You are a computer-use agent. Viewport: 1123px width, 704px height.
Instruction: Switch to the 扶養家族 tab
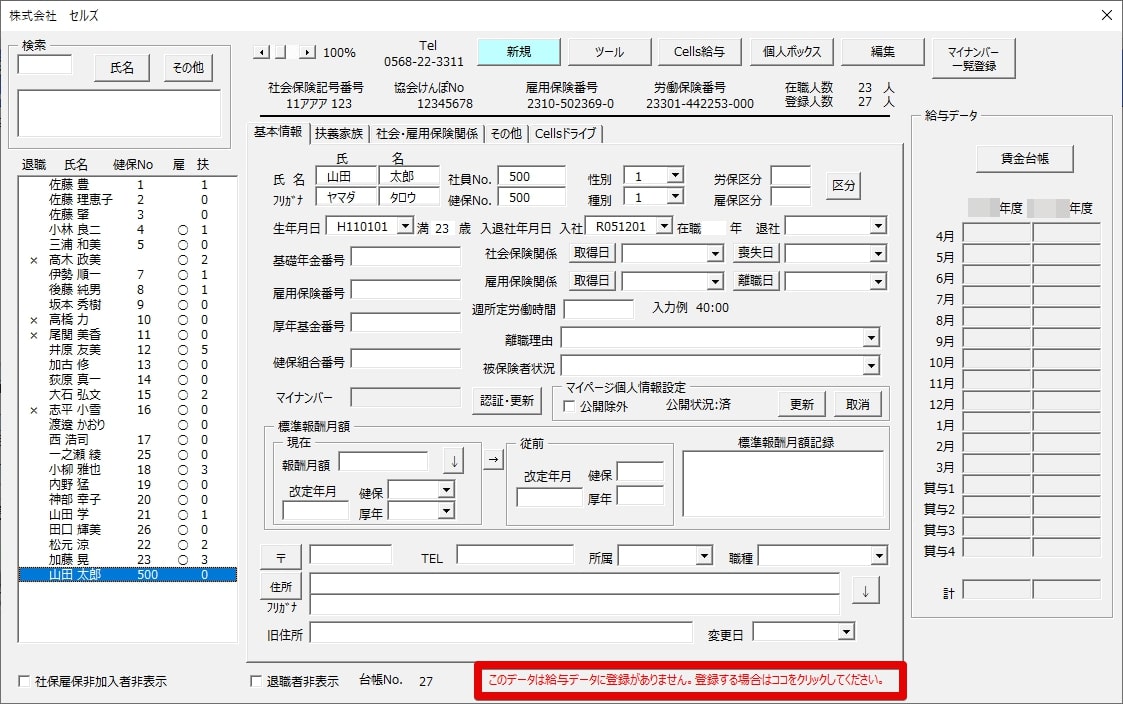pyautogui.click(x=339, y=133)
